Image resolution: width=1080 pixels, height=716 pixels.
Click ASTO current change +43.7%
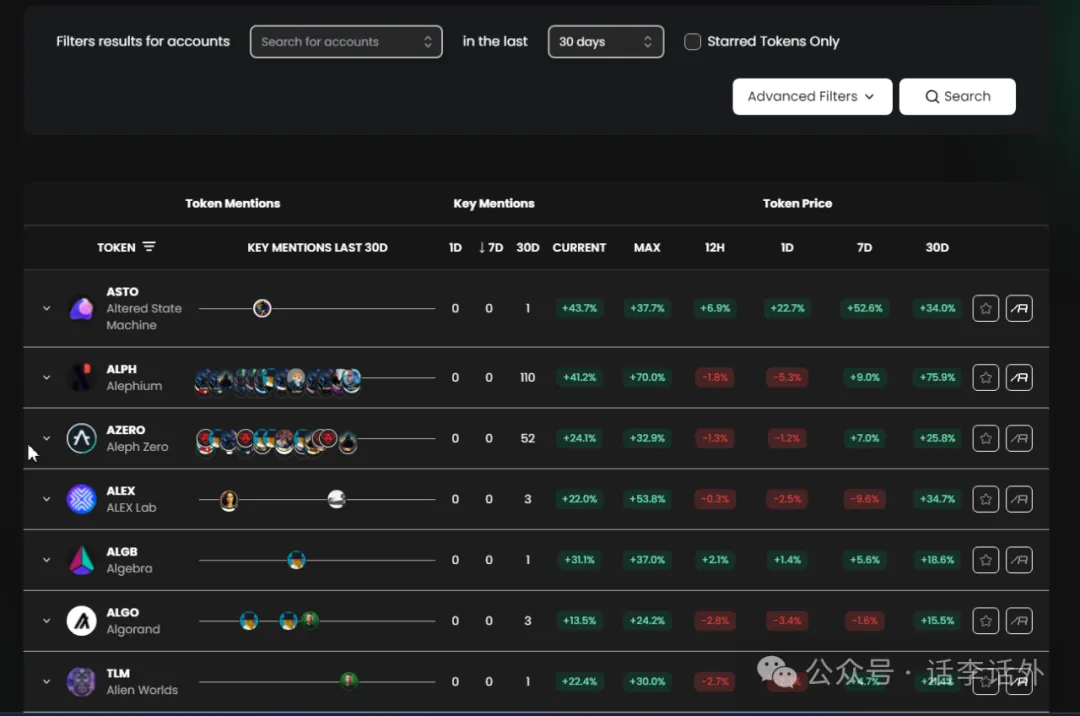coord(579,308)
